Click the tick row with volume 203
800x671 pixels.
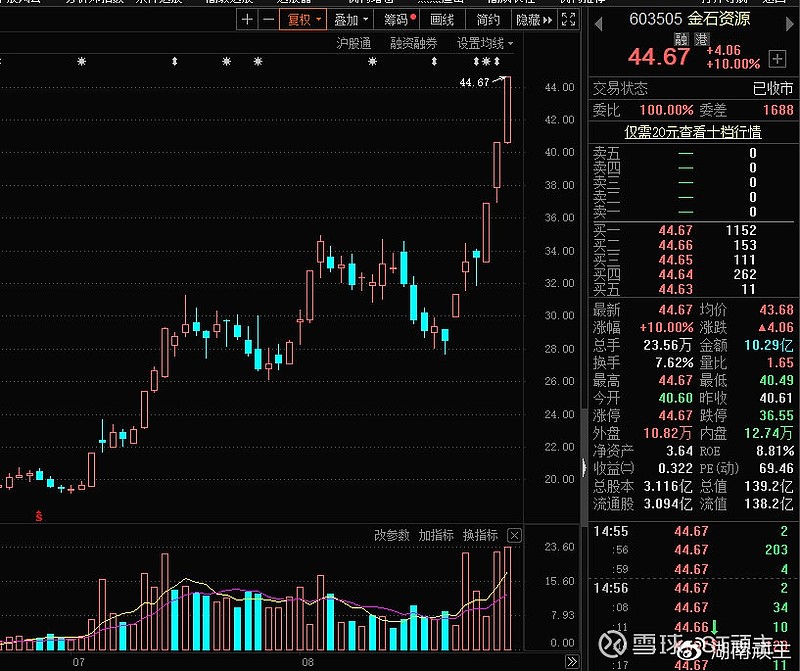692,550
